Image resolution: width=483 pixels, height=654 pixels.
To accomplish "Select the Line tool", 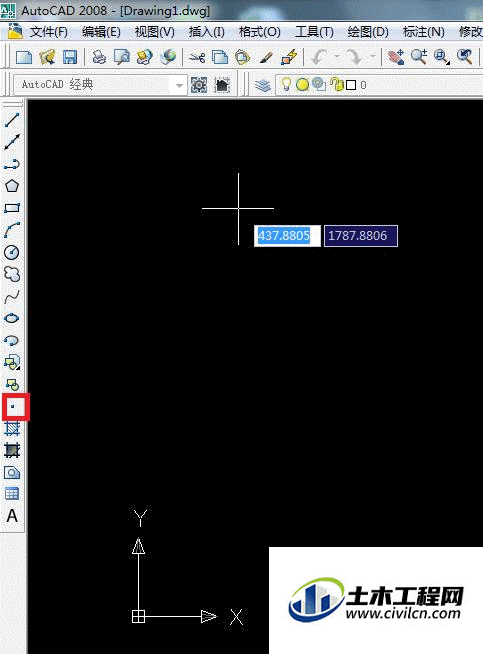I will [12, 120].
